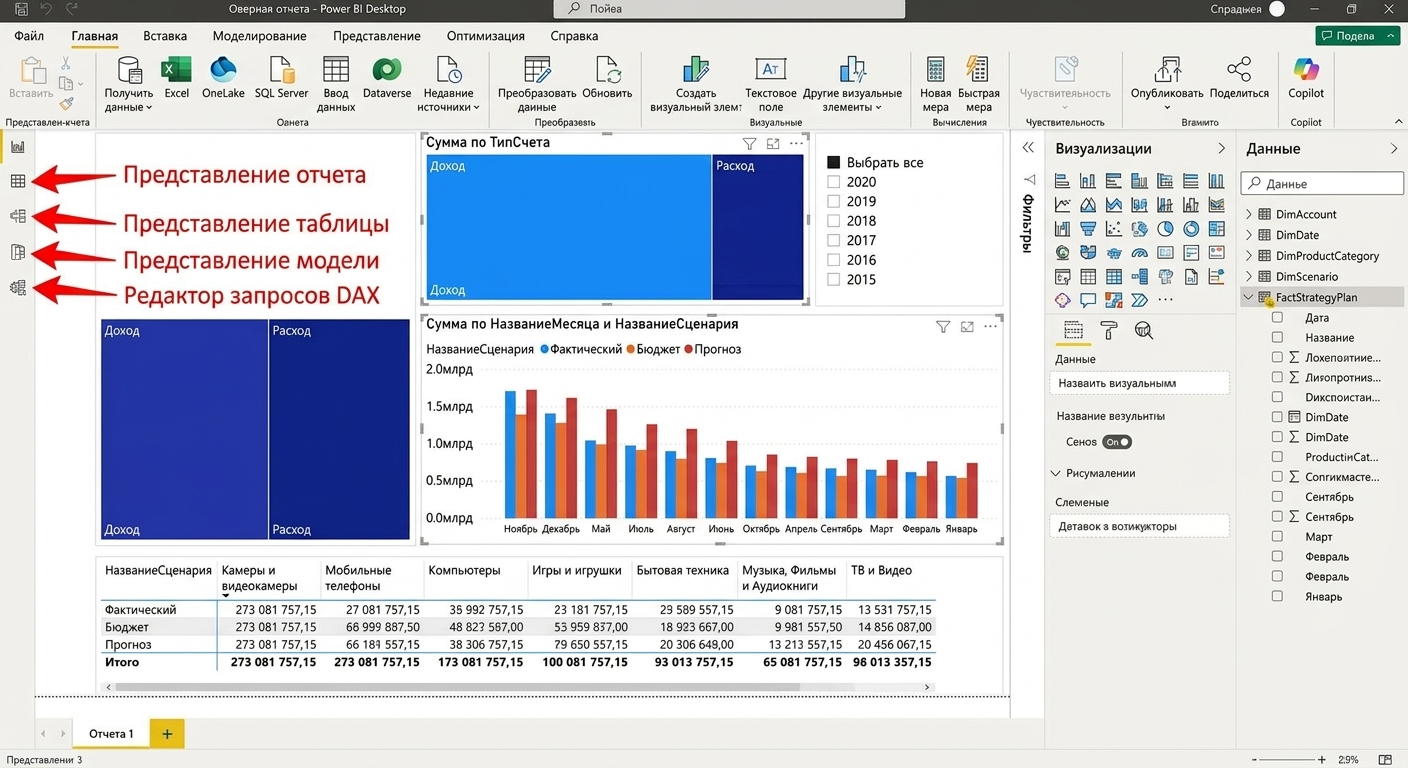Open Ввод данных (enter data) tool
This screenshot has height=768, width=1408.
336,84
